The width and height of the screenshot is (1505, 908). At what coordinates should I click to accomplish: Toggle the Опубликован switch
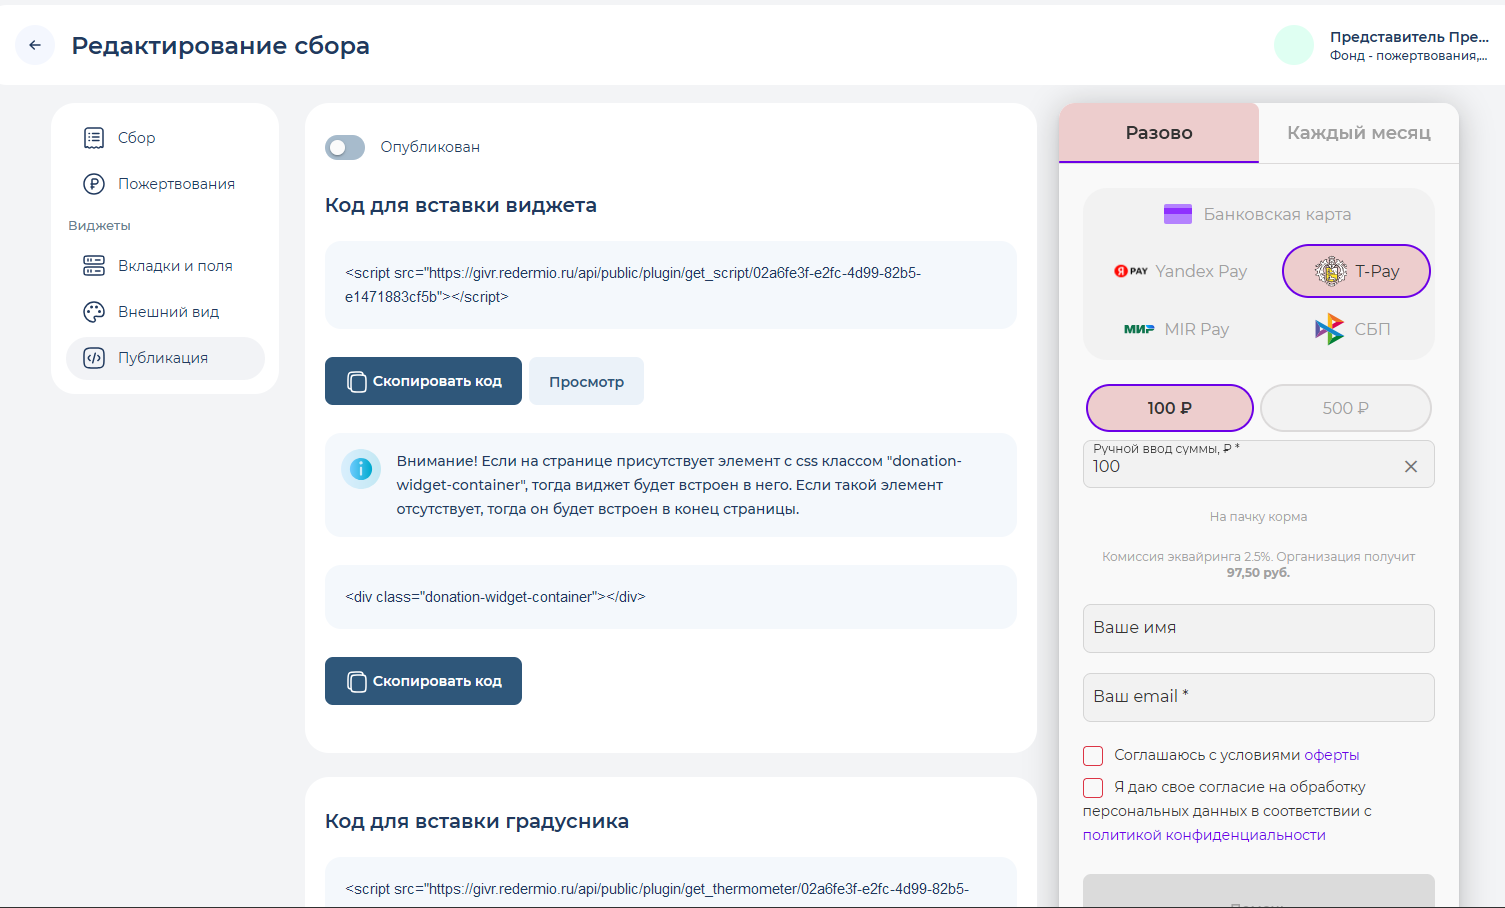[345, 148]
